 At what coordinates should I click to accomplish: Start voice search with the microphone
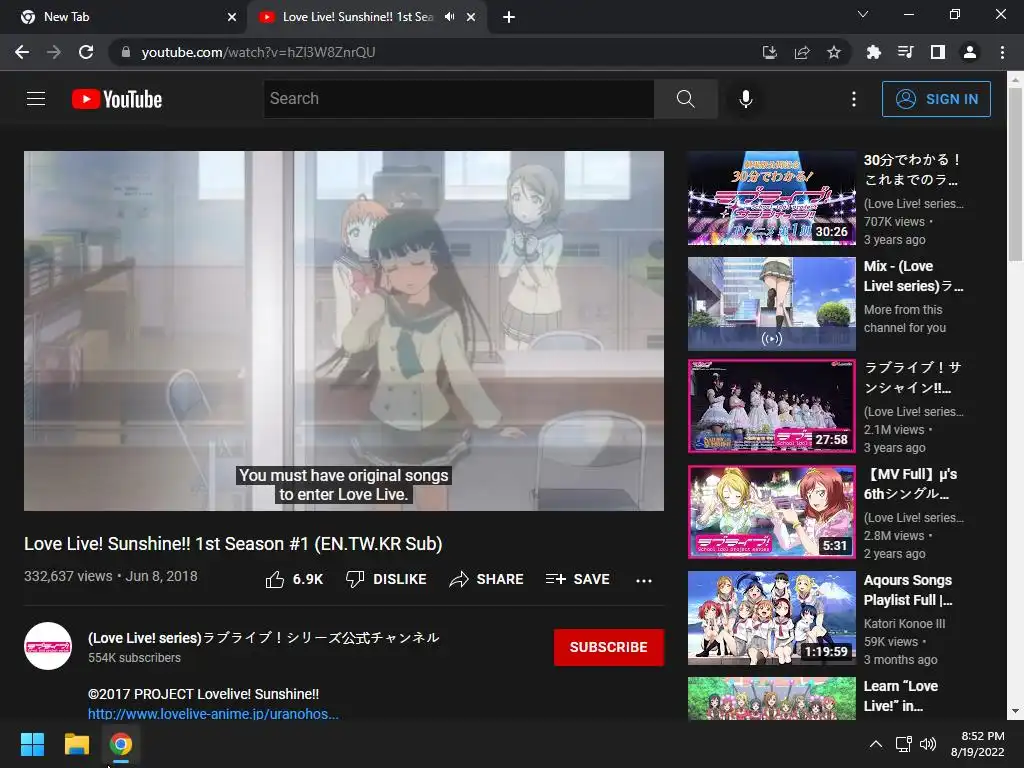[x=746, y=99]
